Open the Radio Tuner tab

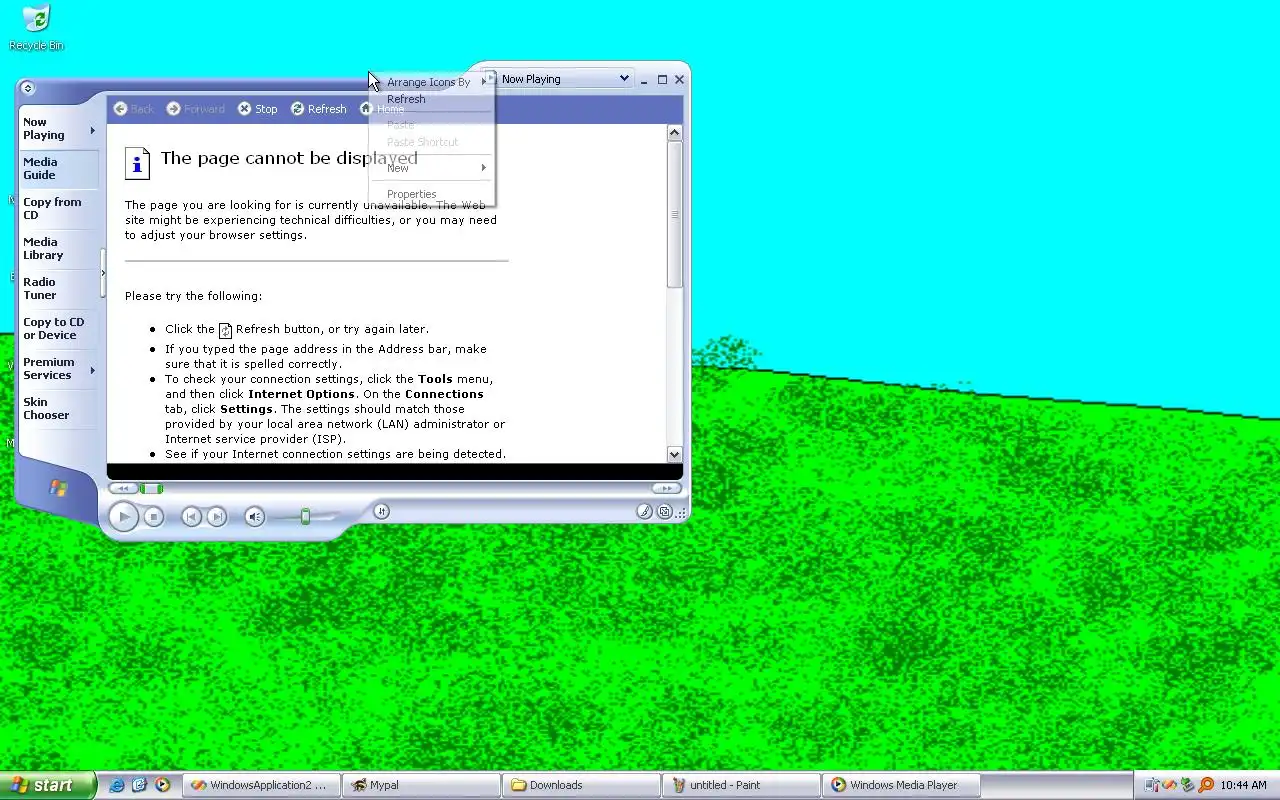click(58, 289)
